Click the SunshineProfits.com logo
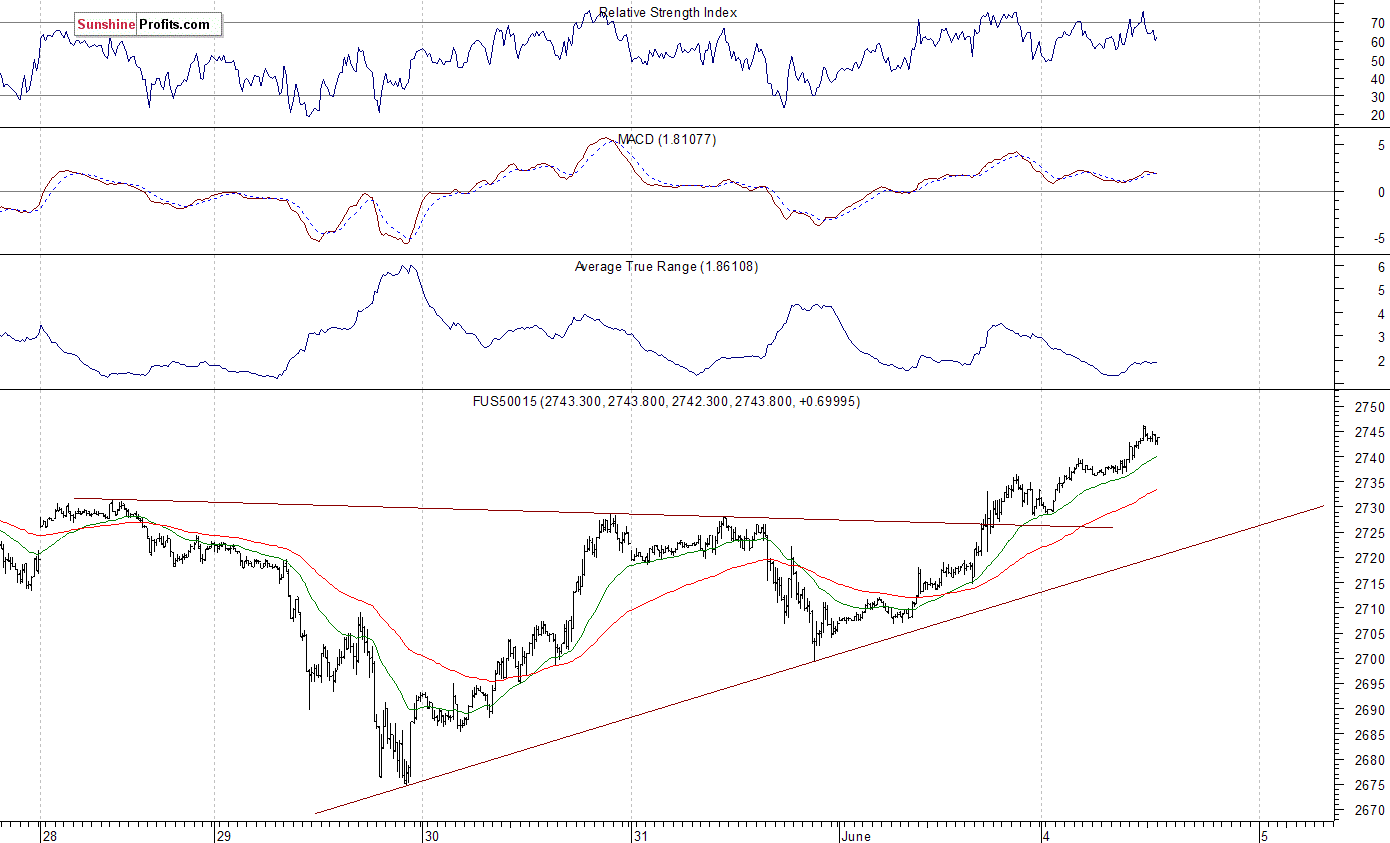Image resolution: width=1390 pixels, height=843 pixels. click(148, 24)
